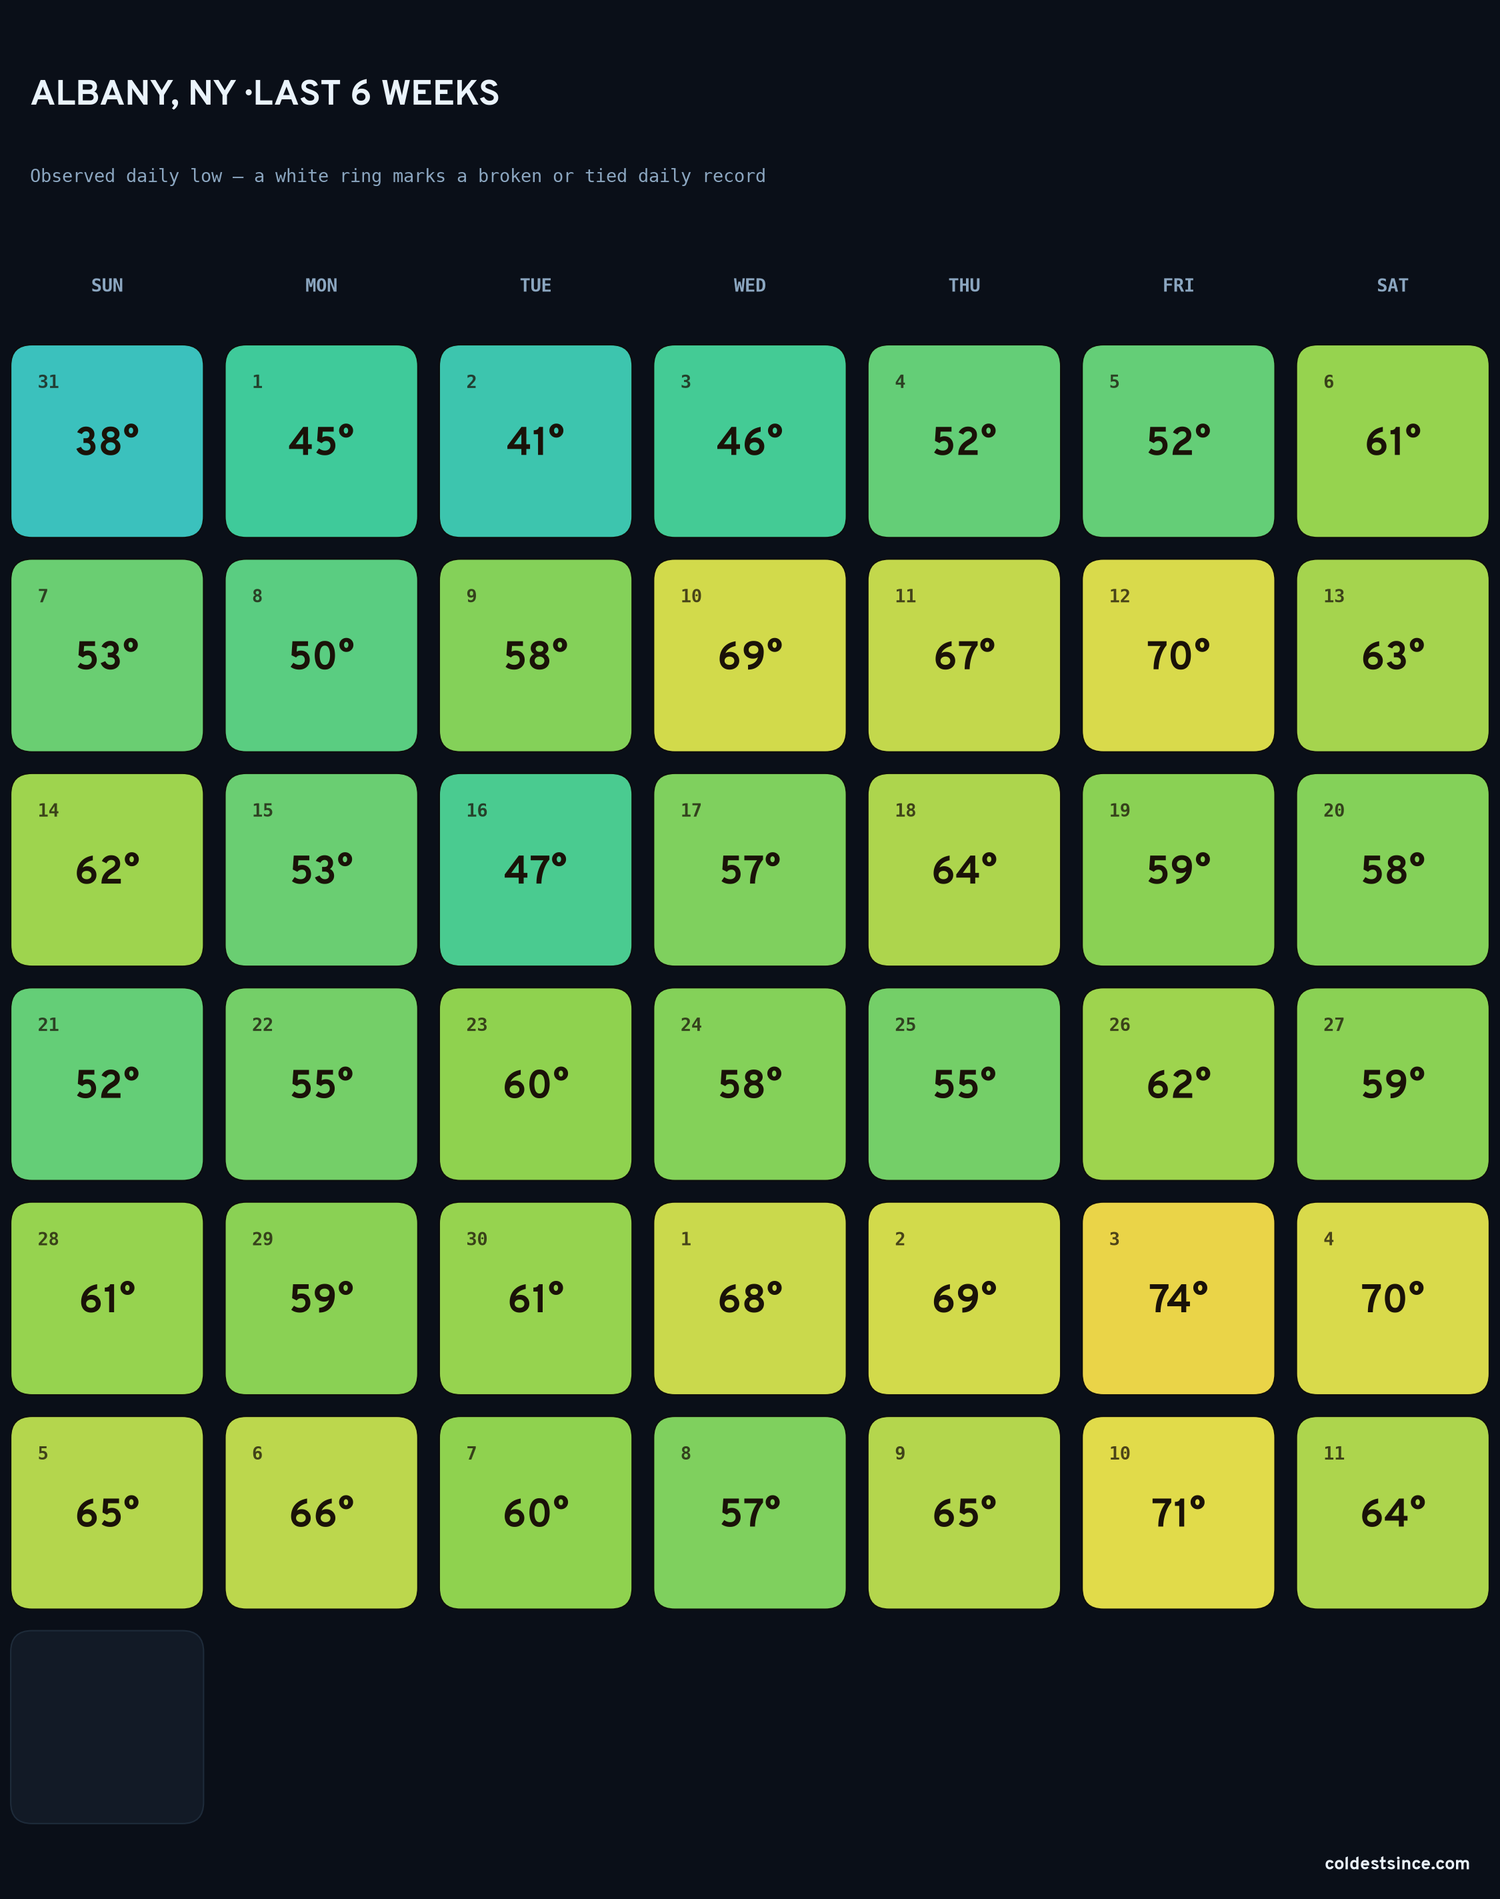This screenshot has width=1500, height=1899.
Task: Click the 71° tile on the 10th
Action: (1178, 1512)
